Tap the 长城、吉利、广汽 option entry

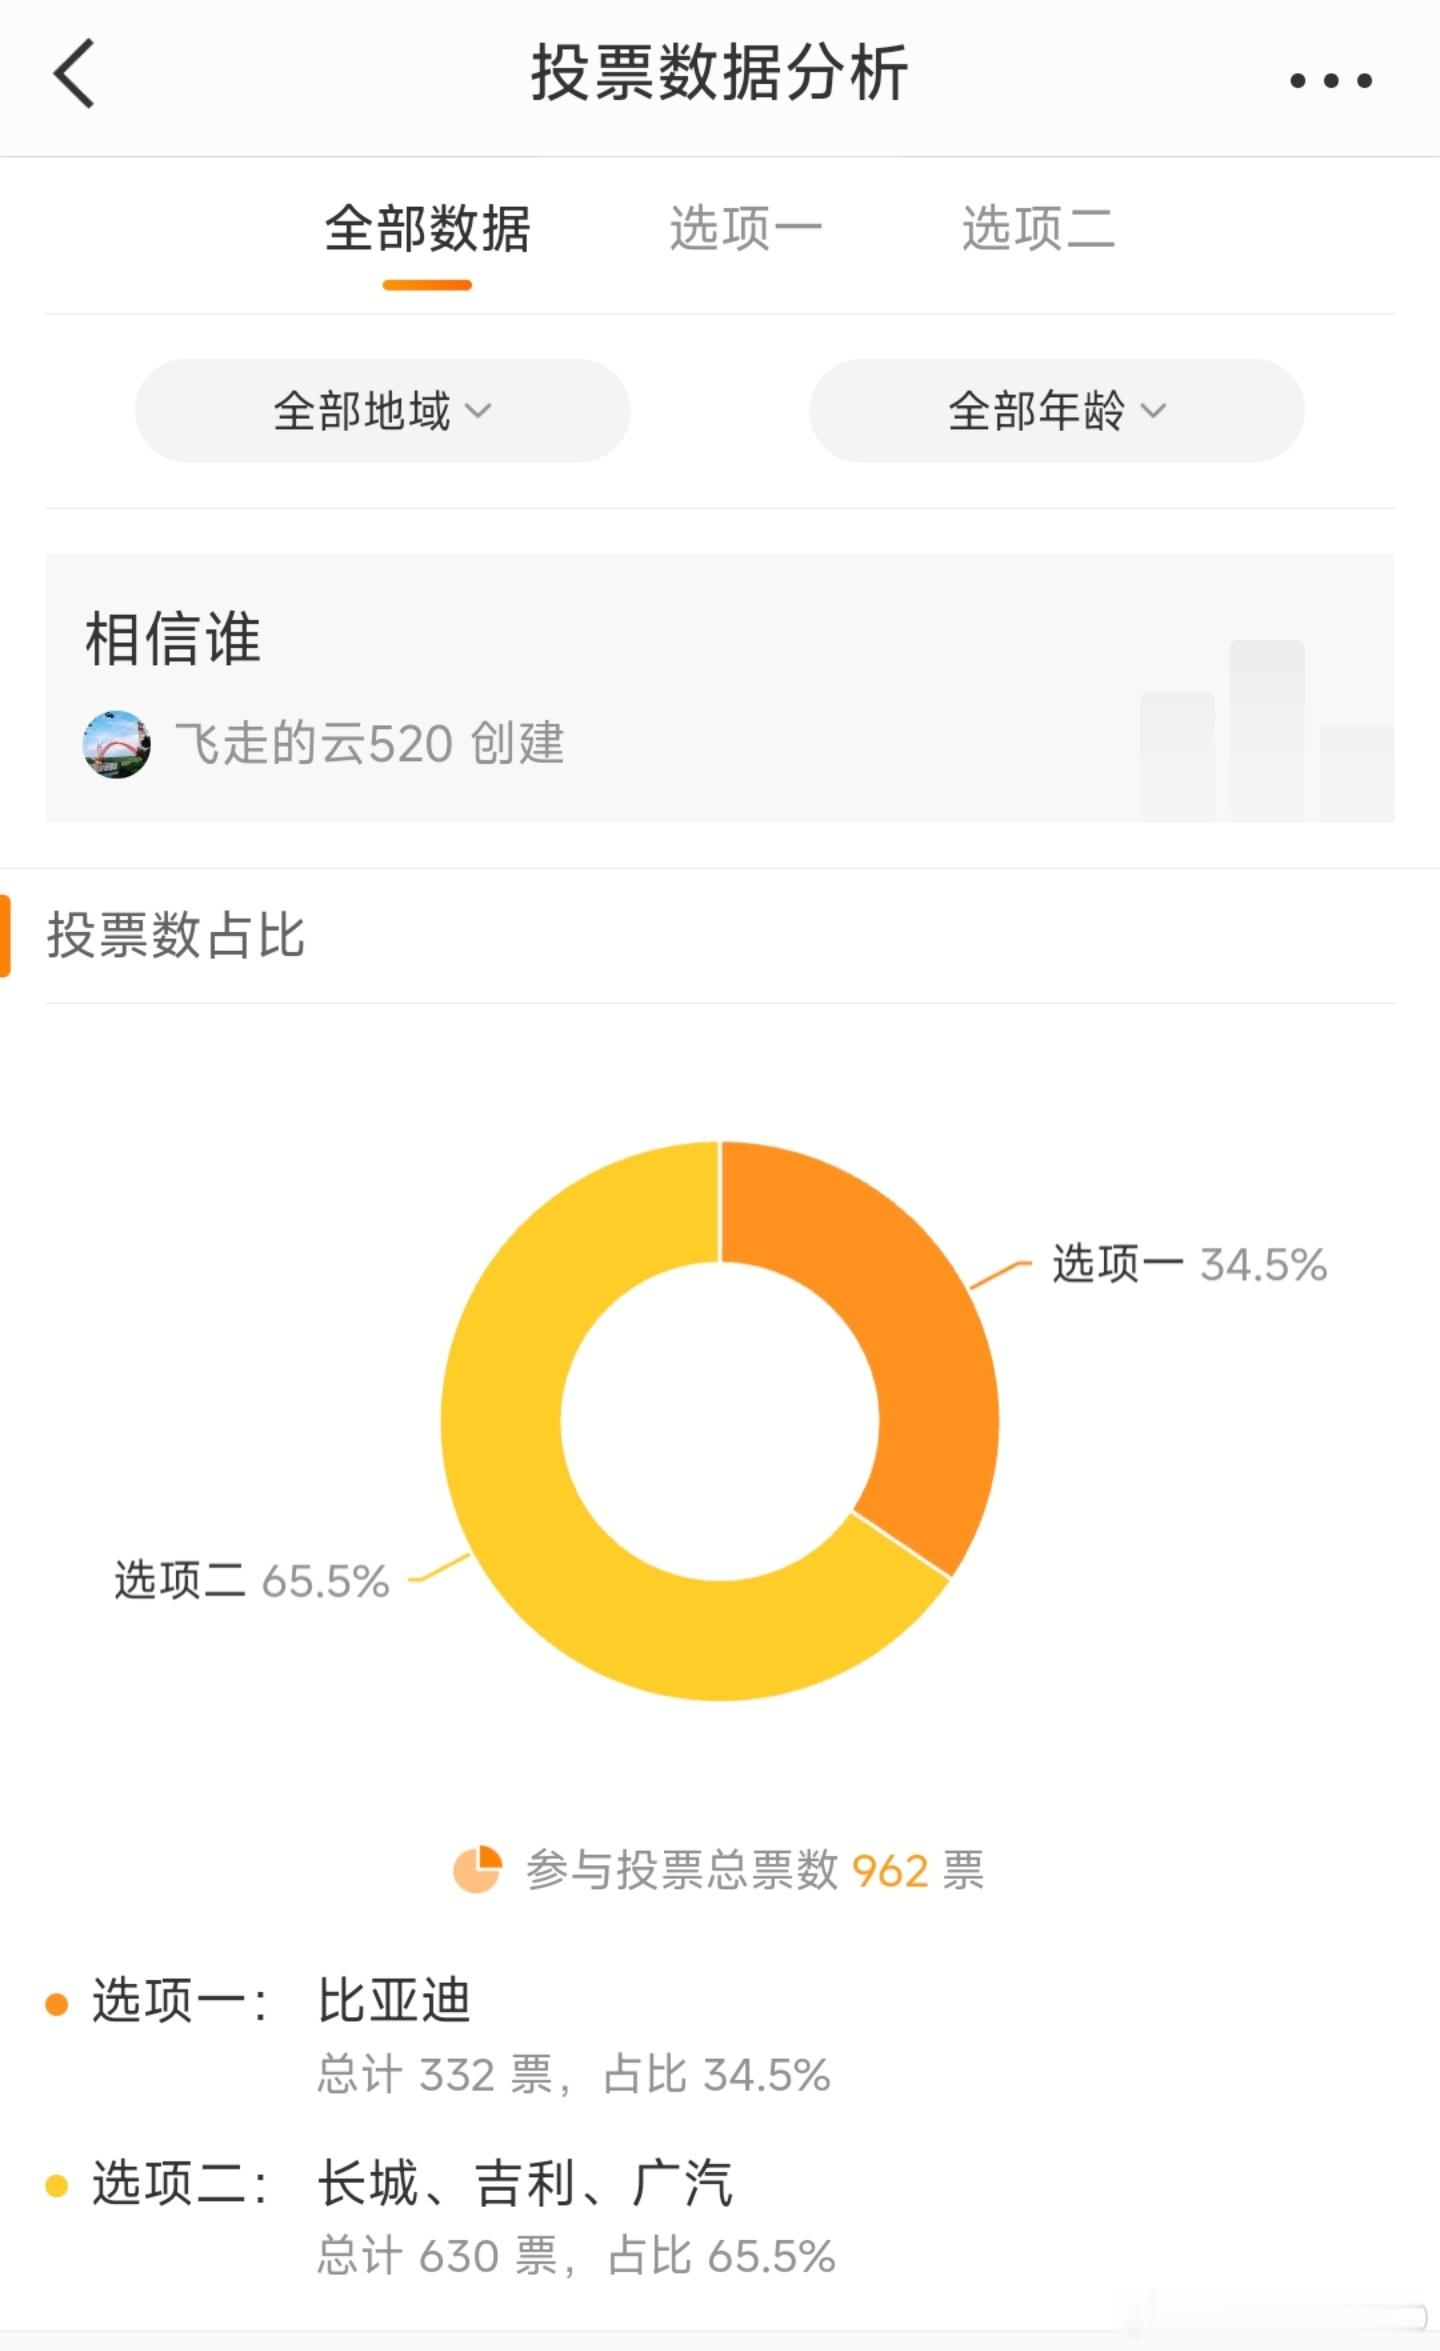pos(526,2183)
